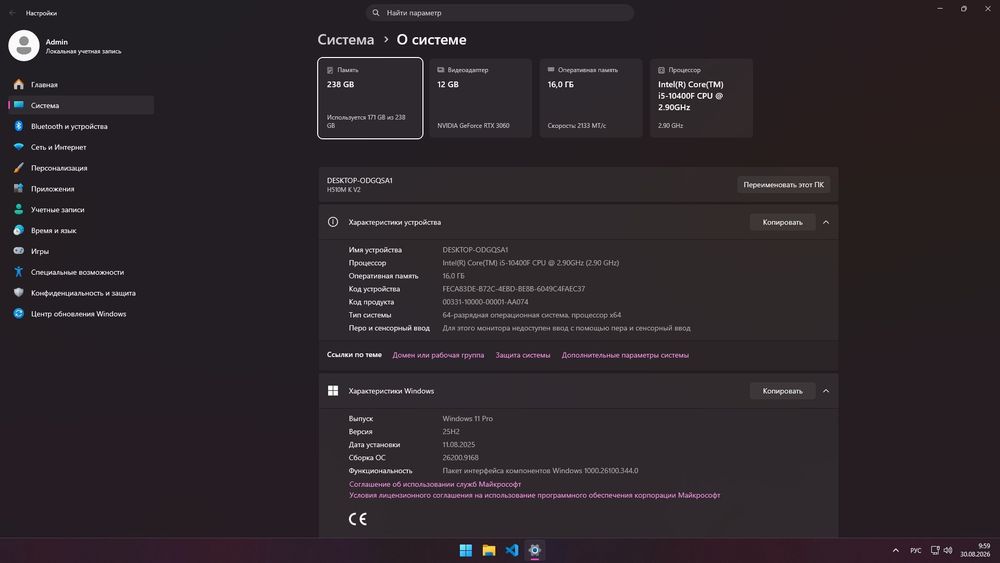1000x563 pixels.
Task: Open Специальные возможности accessibility icon
Action: pos(18,272)
